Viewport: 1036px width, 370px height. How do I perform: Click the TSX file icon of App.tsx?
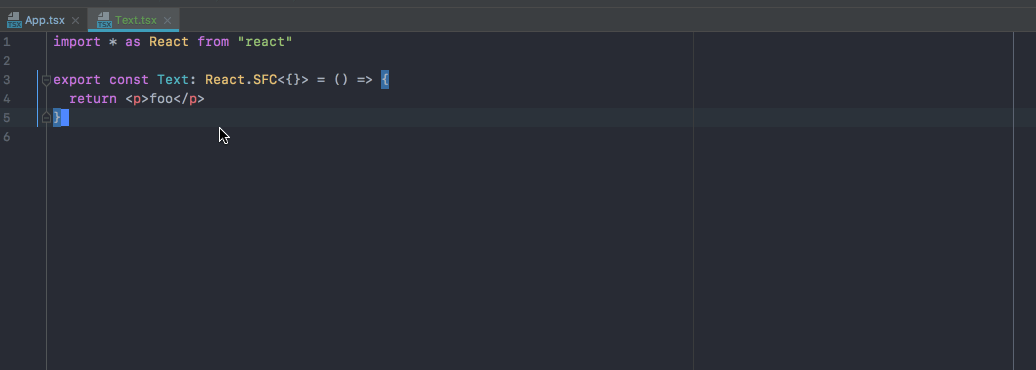(x=14, y=20)
